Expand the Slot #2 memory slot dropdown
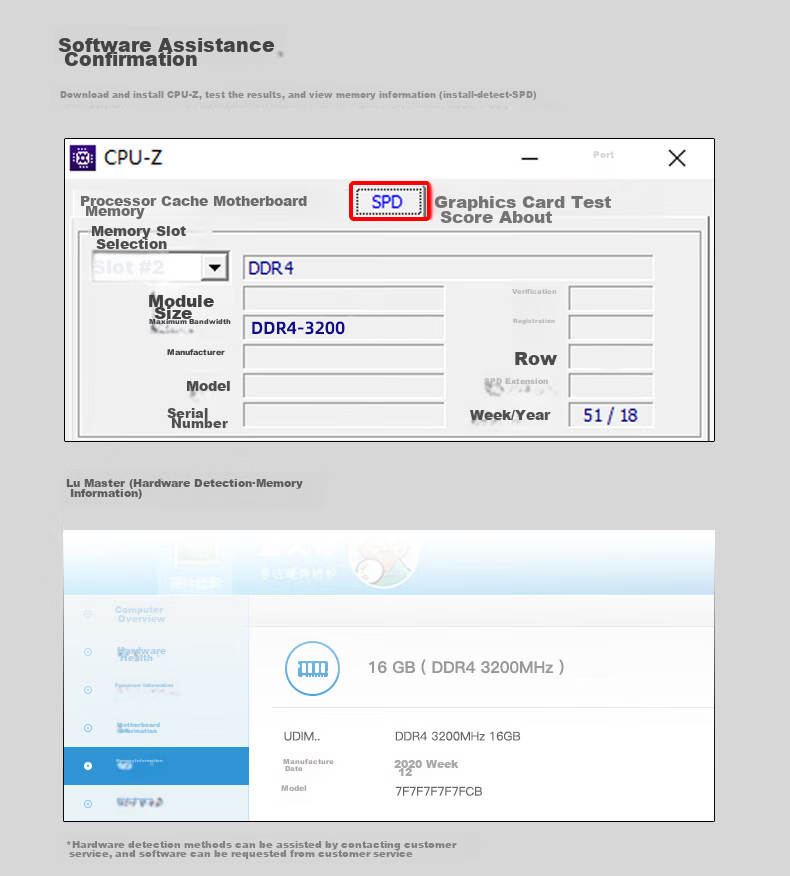The image size is (790, 876). (x=215, y=267)
